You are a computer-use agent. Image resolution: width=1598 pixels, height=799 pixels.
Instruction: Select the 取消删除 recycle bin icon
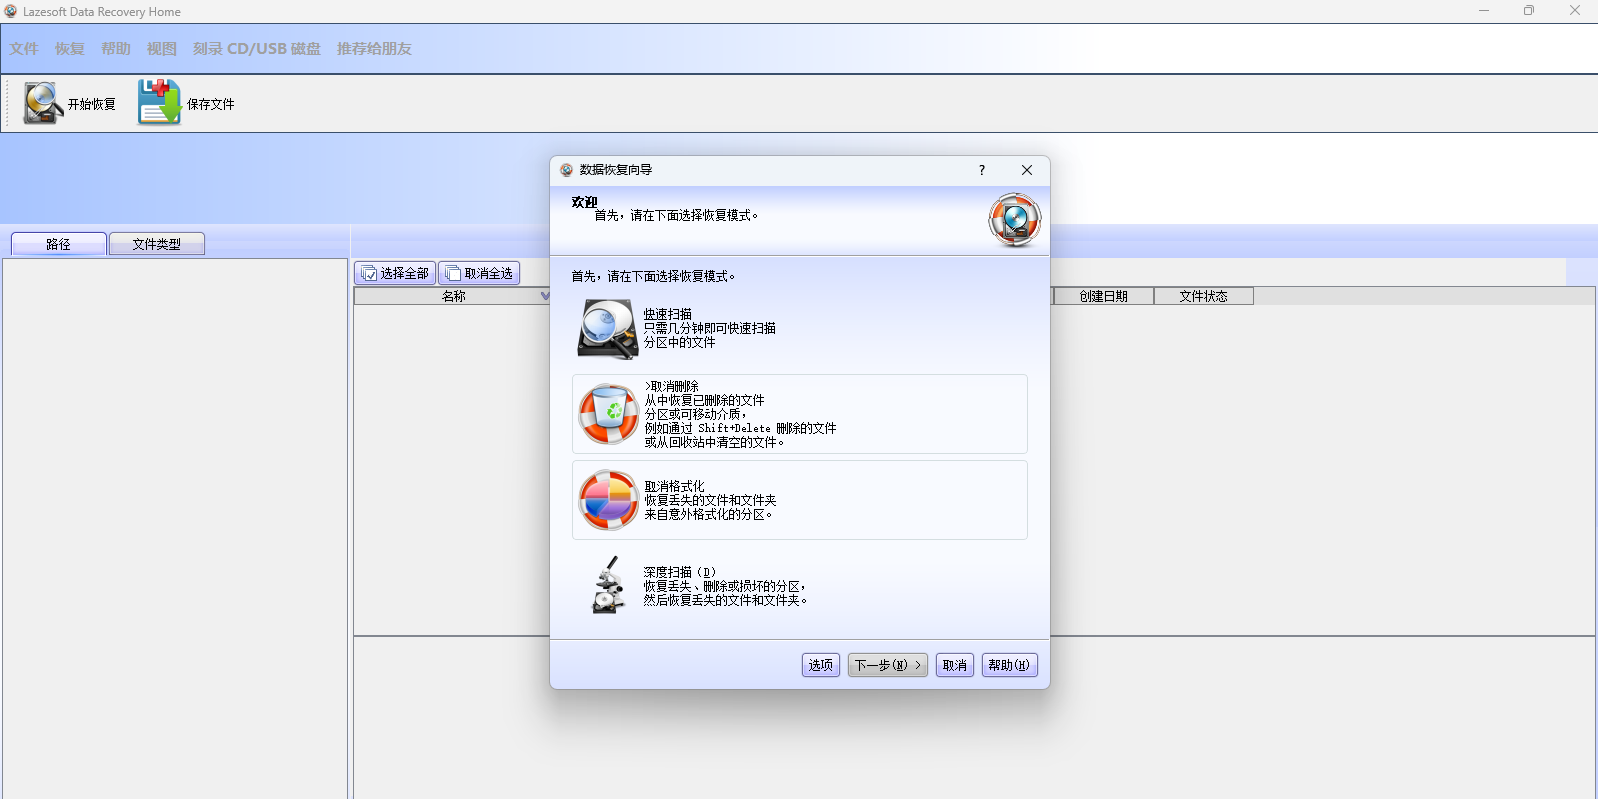point(608,414)
